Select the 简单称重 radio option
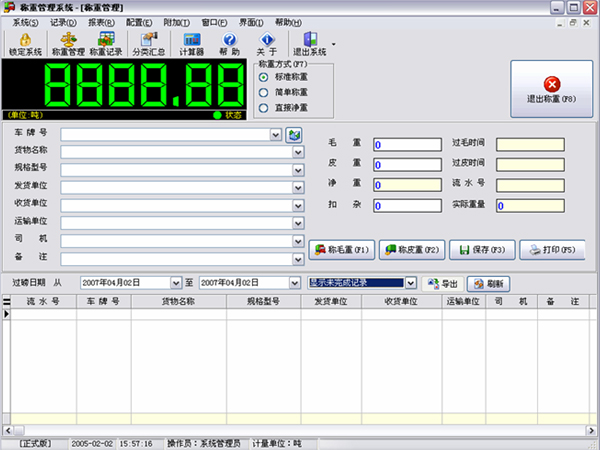 pyautogui.click(x=264, y=93)
